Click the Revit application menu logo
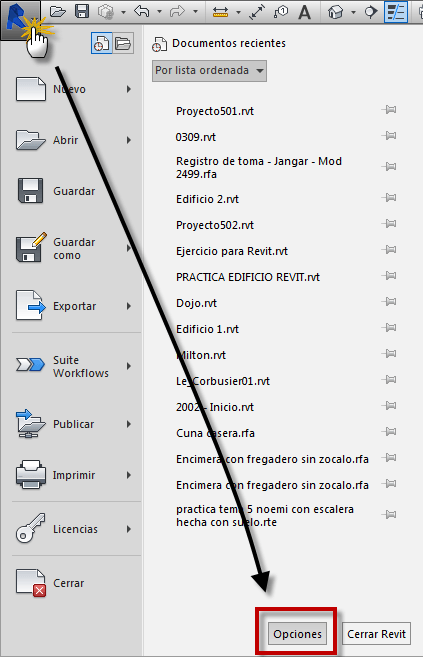This screenshot has width=423, height=657. pos(20,20)
